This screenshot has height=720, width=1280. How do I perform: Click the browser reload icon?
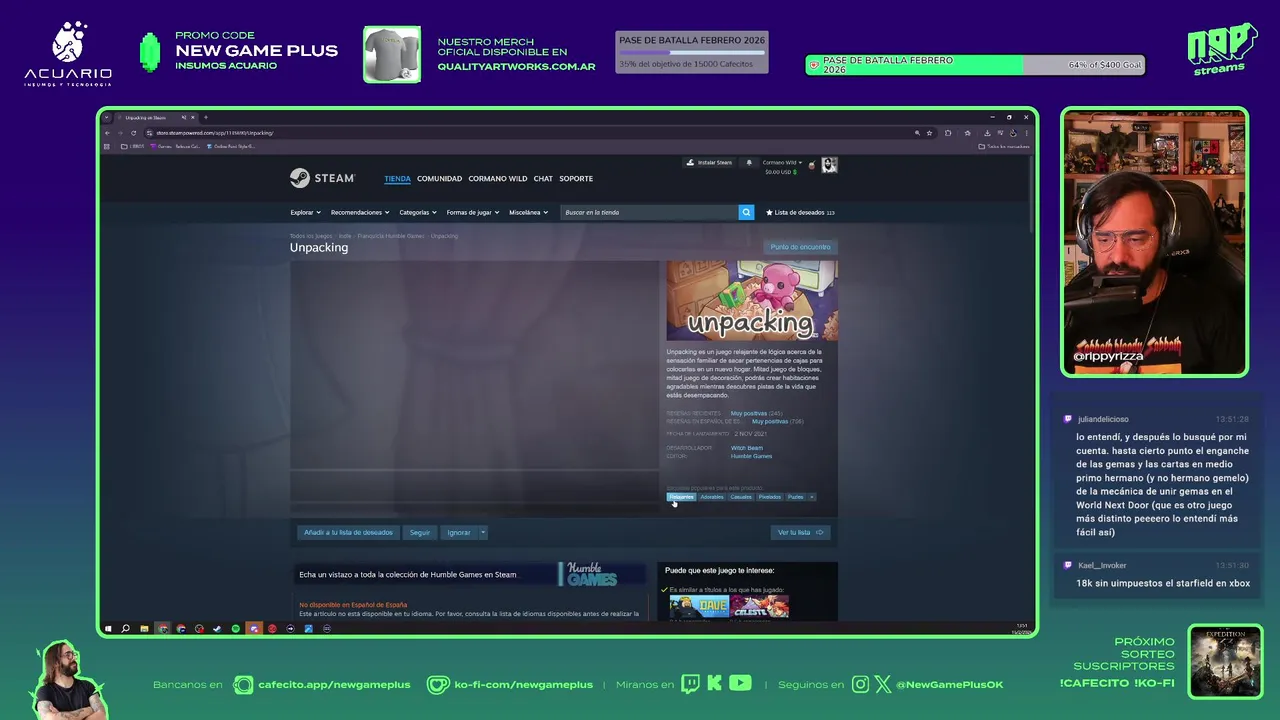(x=133, y=133)
